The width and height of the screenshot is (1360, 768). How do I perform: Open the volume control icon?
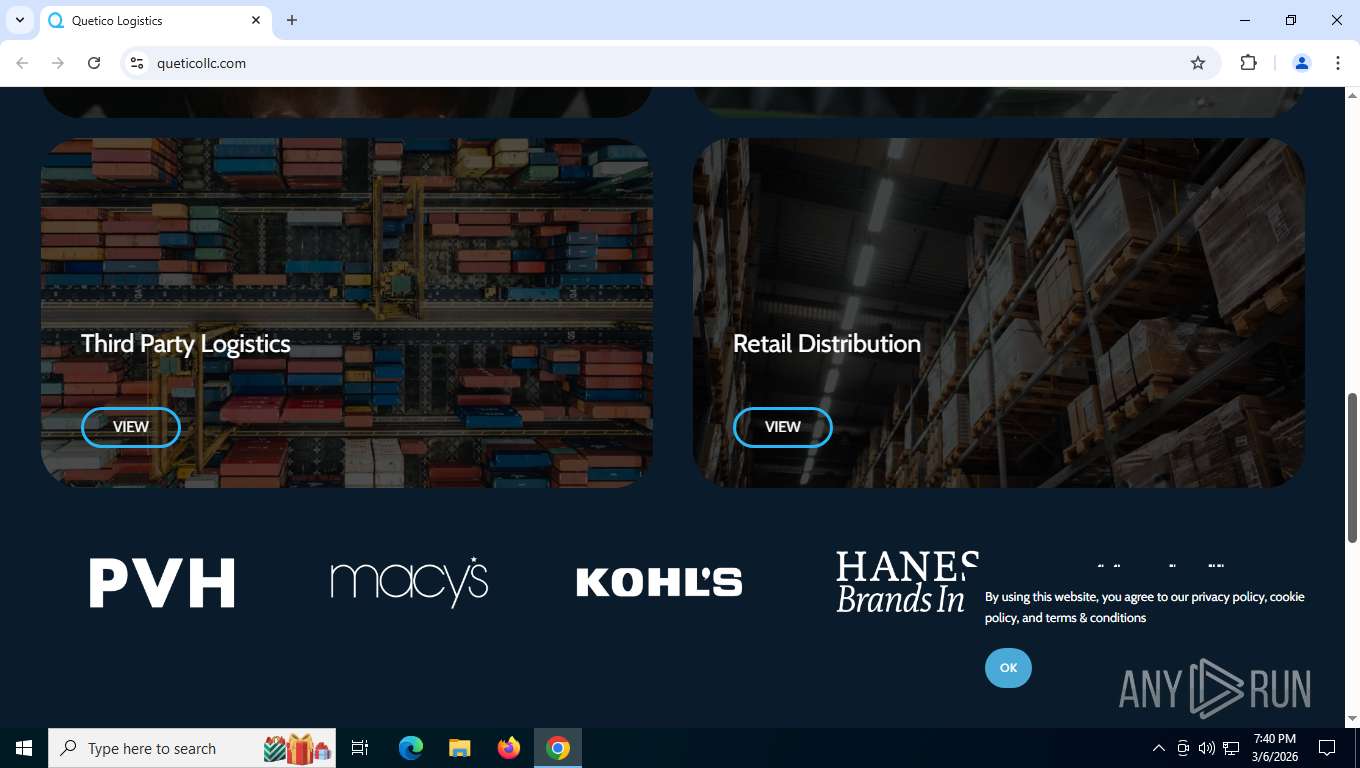(1207, 748)
